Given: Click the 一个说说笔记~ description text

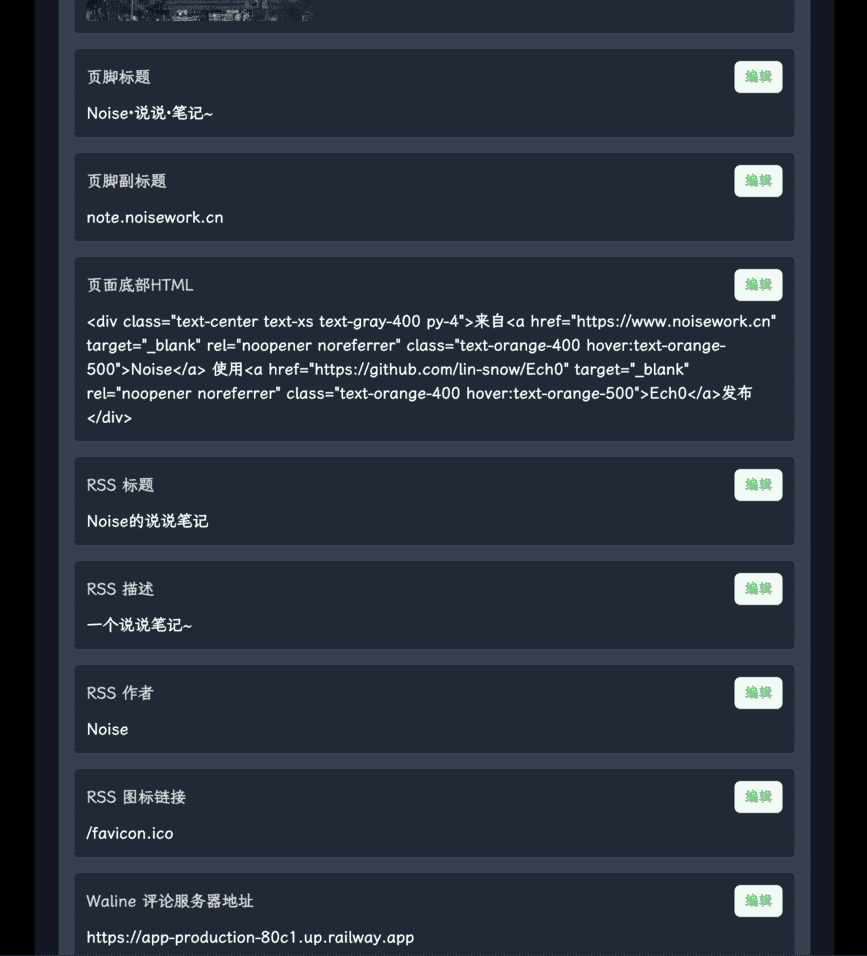Looking at the screenshot, I should pyautogui.click(x=139, y=625).
